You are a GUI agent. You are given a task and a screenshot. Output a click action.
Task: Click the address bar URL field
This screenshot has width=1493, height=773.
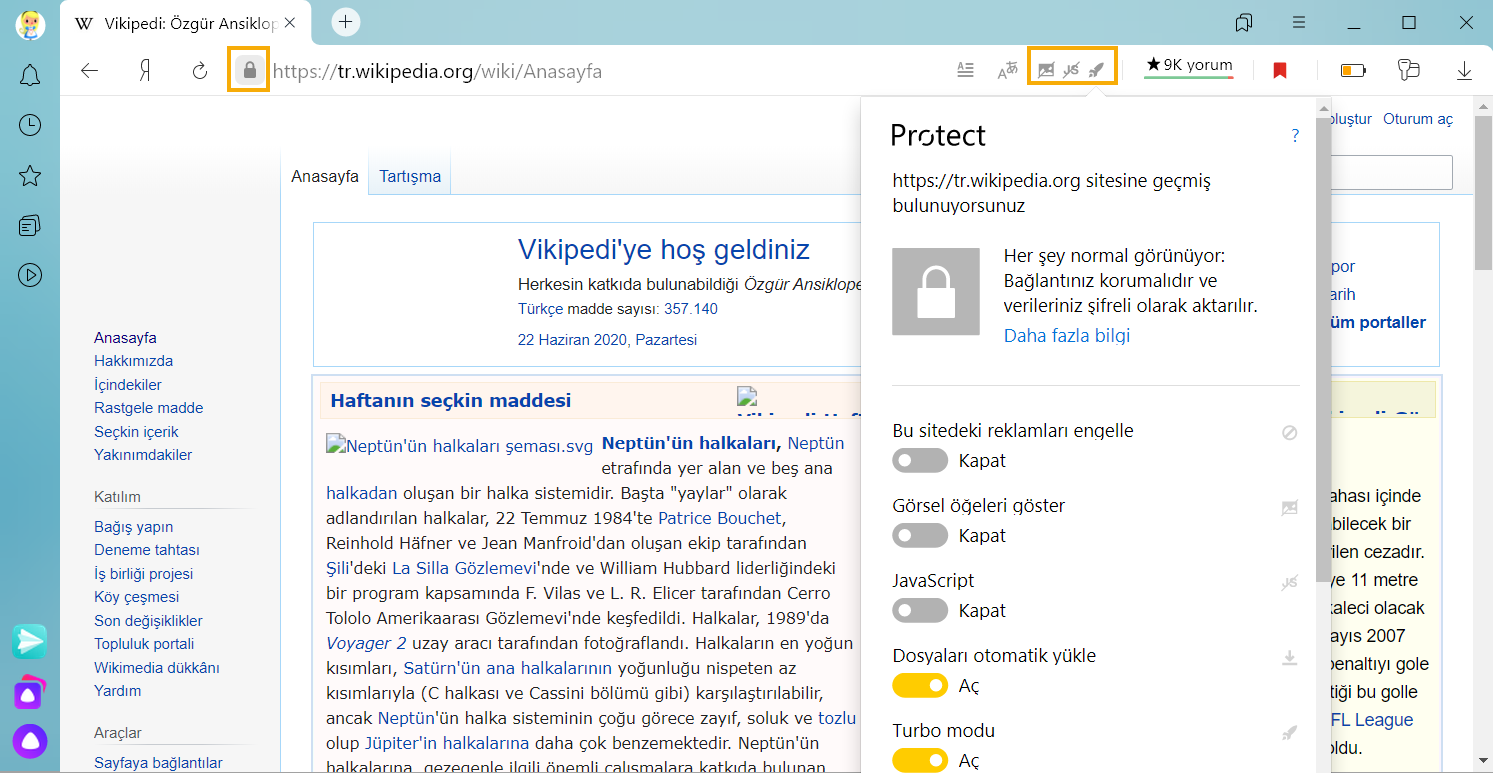[x=600, y=71]
